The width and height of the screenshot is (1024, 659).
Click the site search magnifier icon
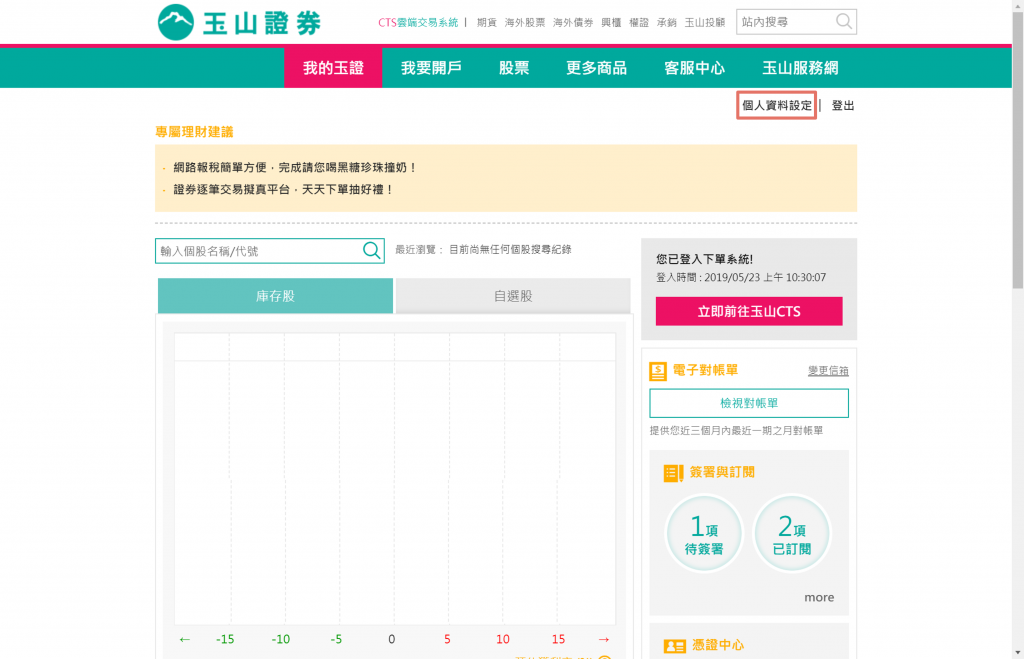coord(844,22)
